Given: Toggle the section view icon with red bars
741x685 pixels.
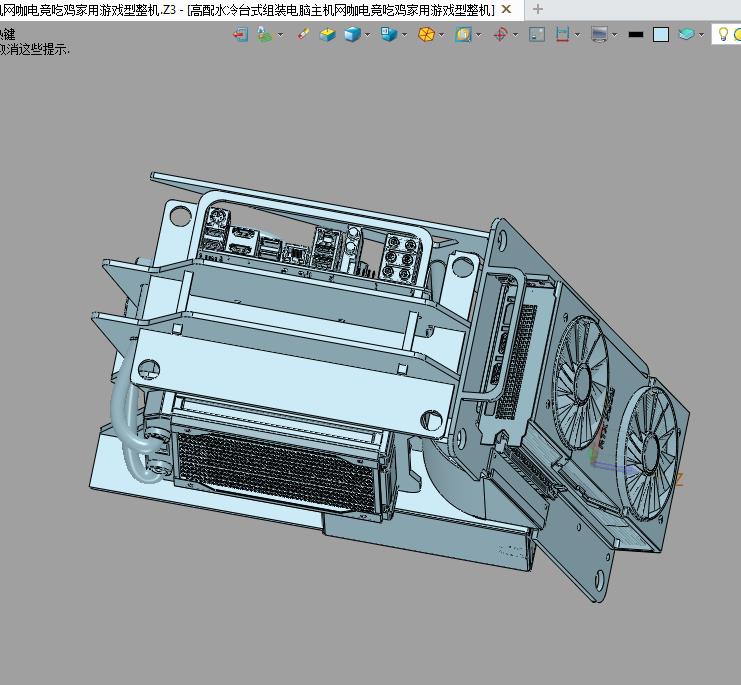Looking at the screenshot, I should coord(563,34).
